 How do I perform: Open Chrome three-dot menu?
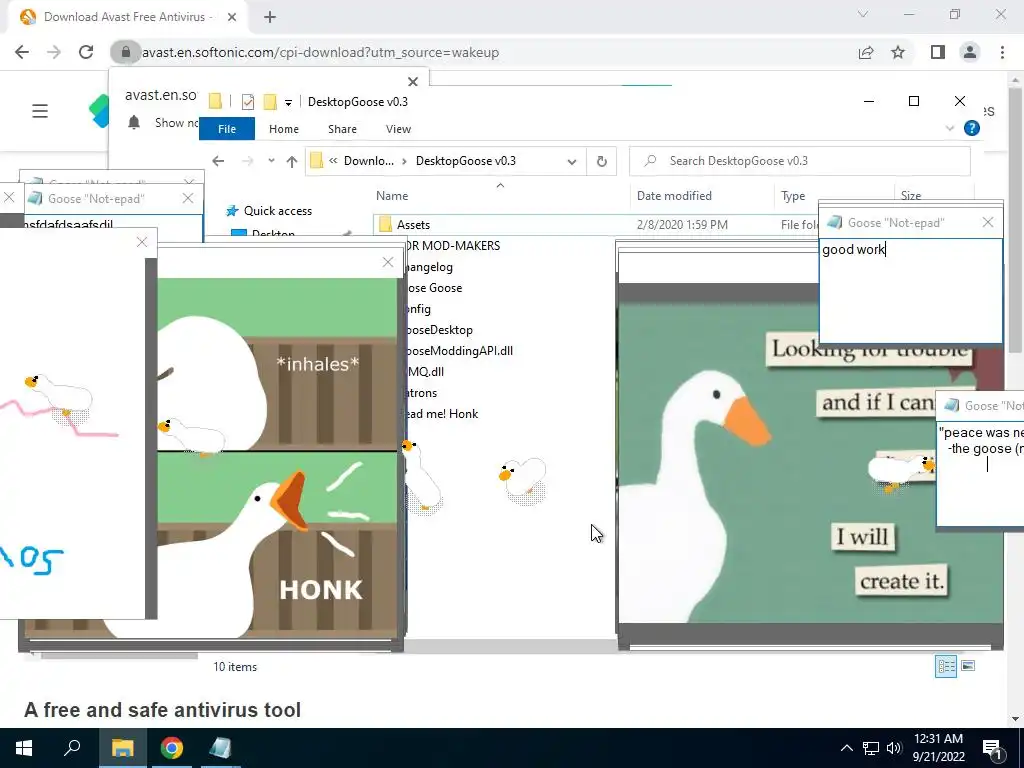click(1002, 52)
